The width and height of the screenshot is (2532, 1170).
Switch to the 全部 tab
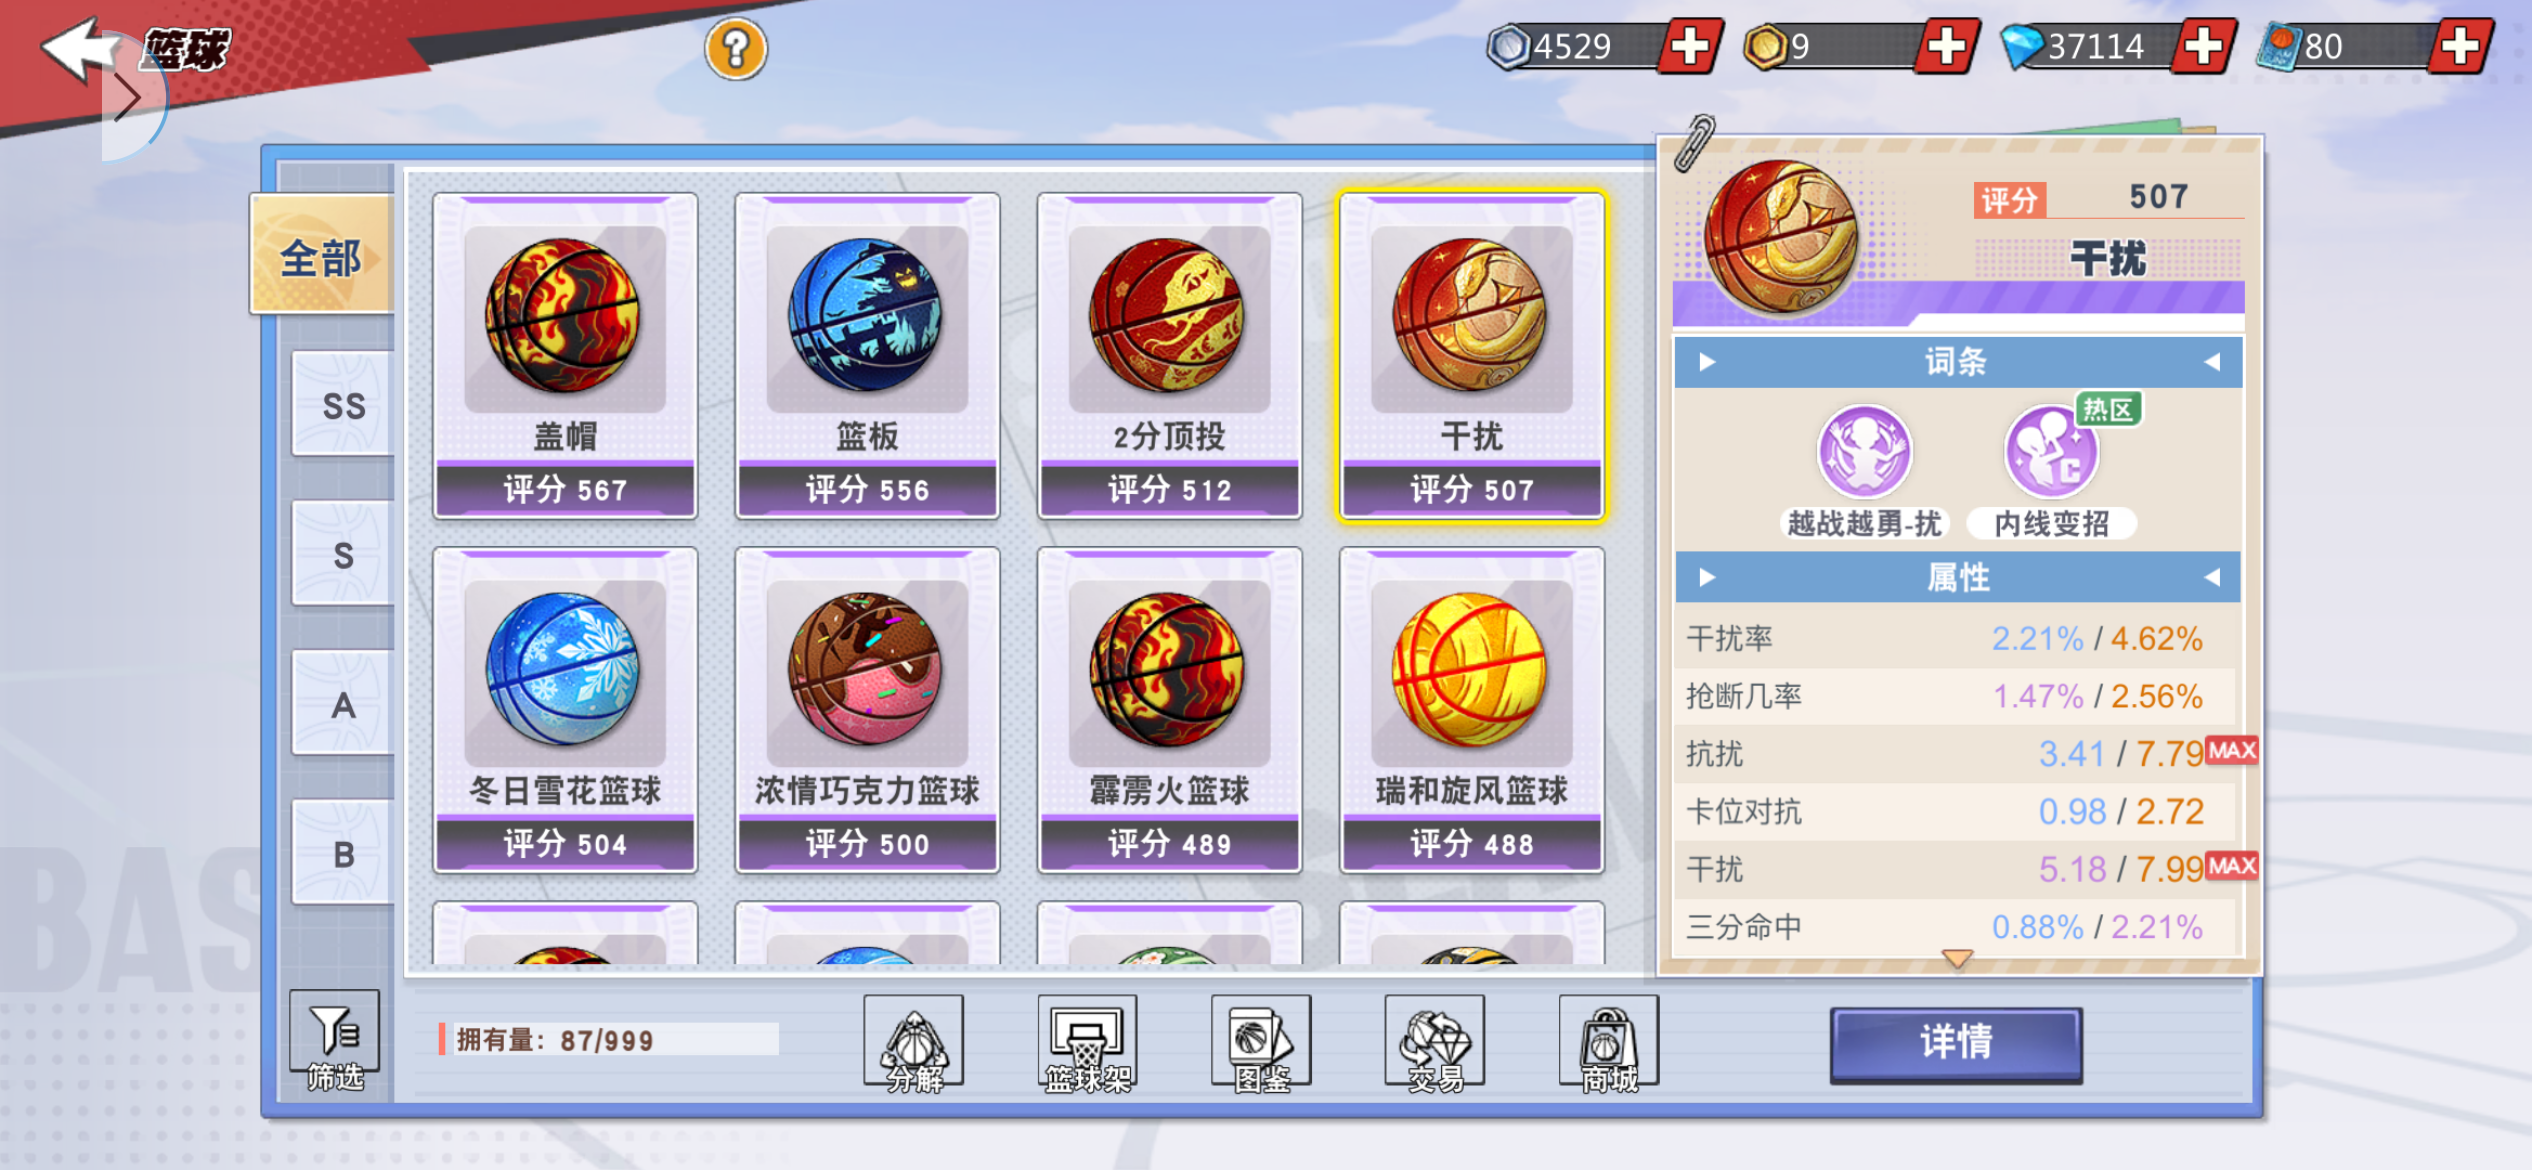click(x=322, y=257)
